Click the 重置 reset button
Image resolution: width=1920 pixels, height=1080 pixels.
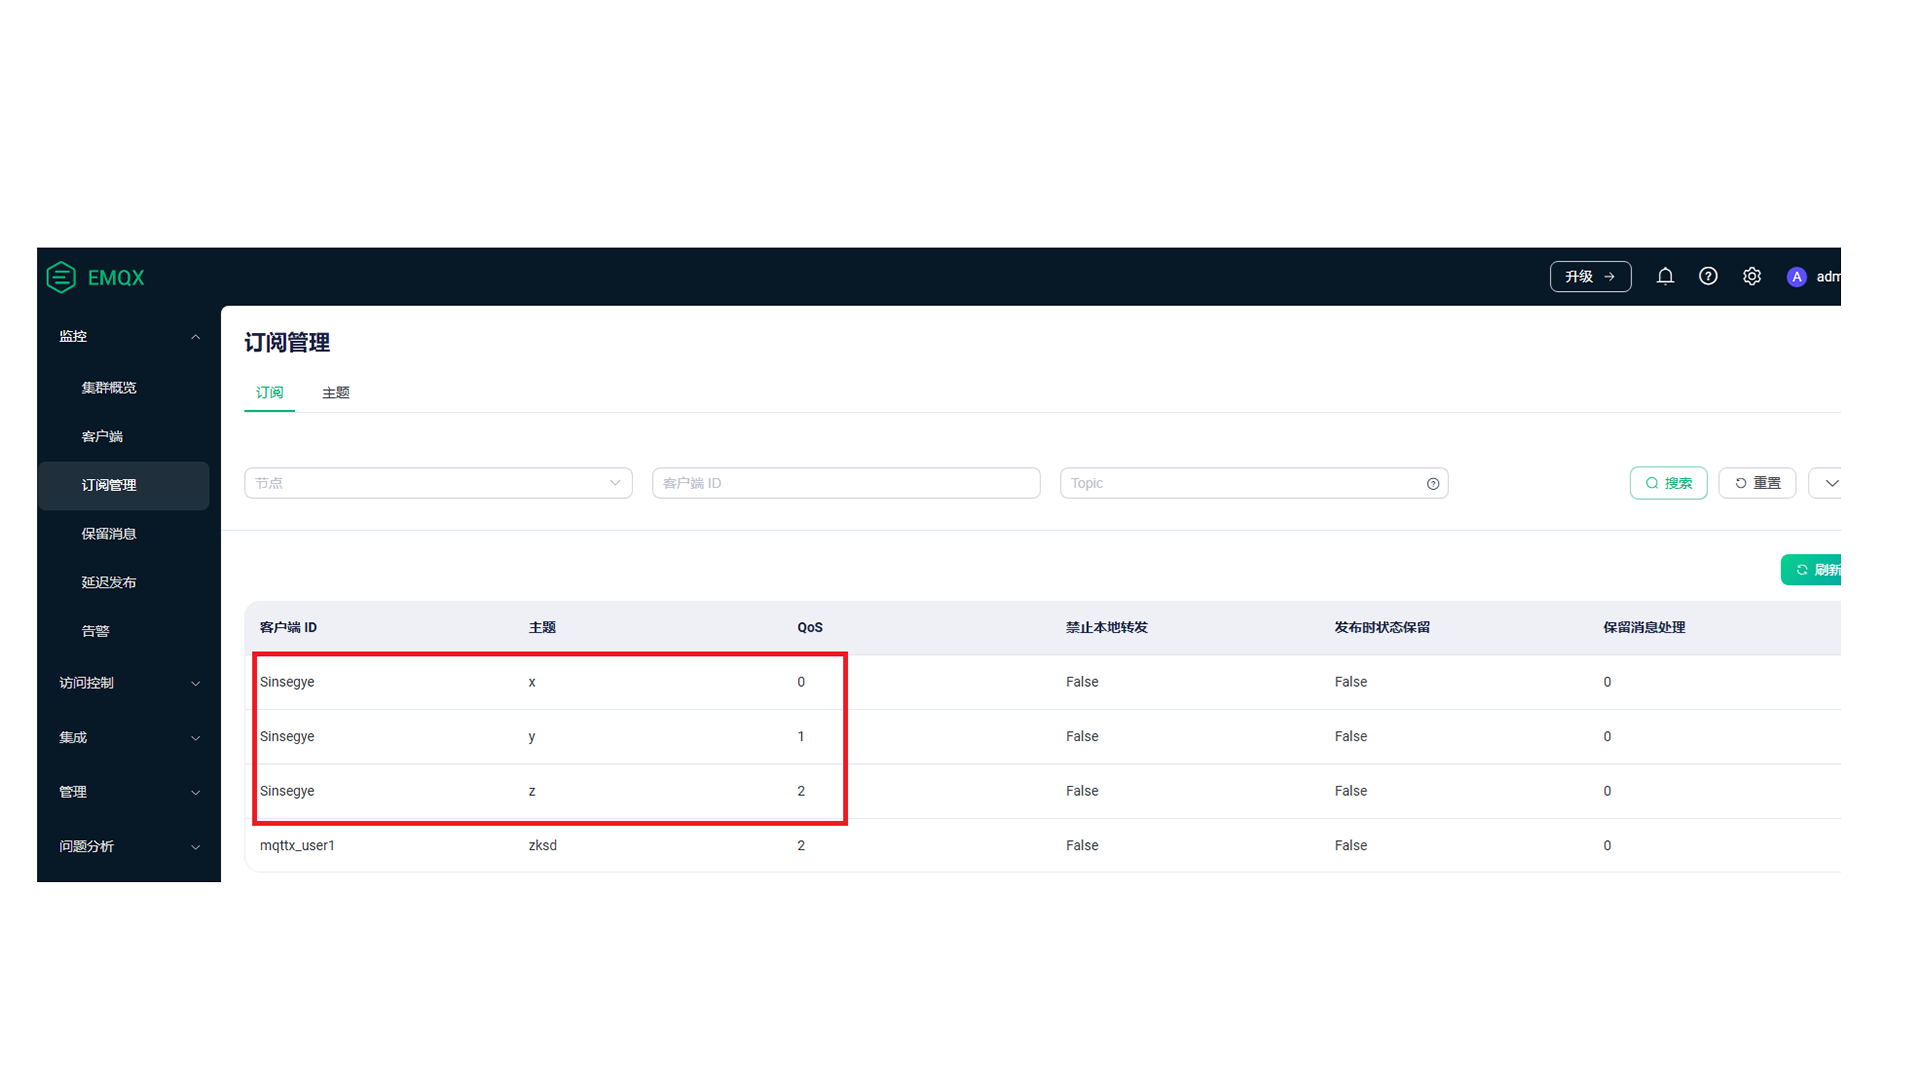coord(1757,483)
